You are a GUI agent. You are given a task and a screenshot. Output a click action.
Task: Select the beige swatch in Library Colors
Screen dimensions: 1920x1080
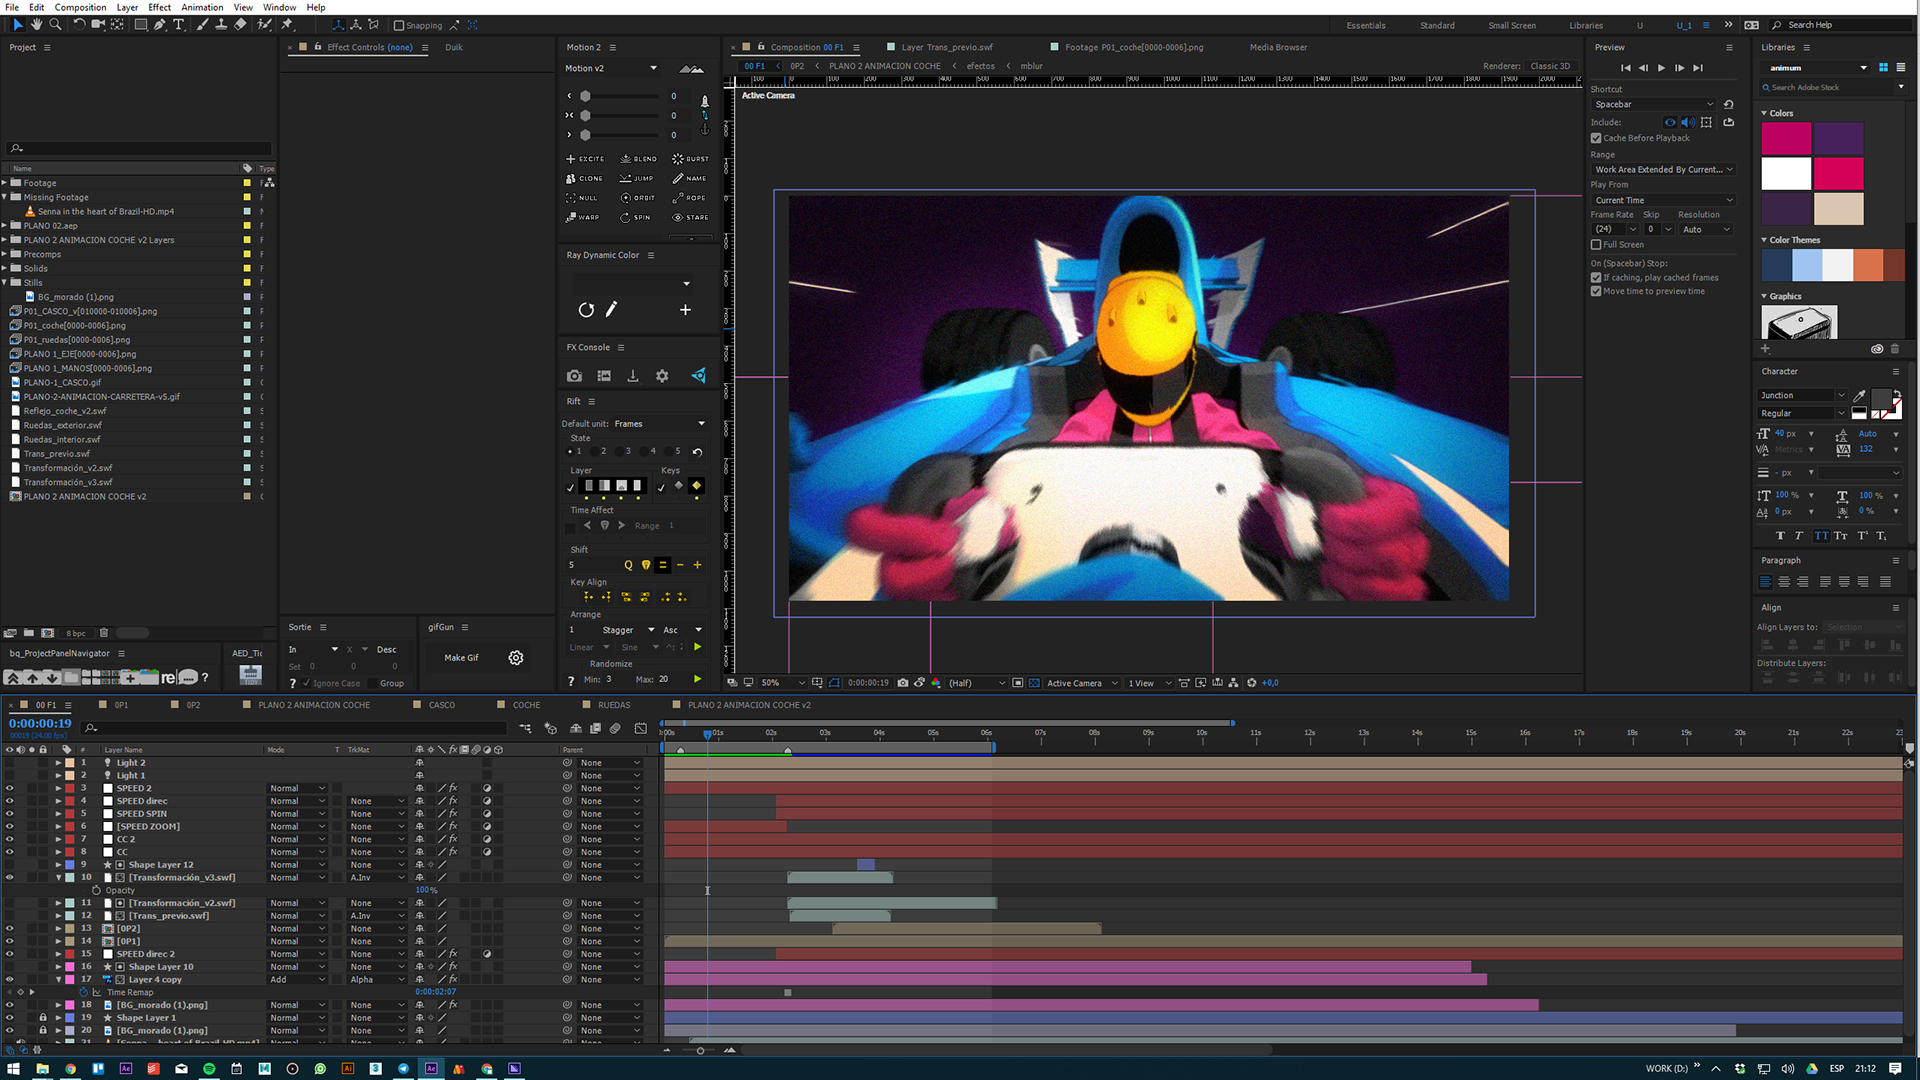click(x=1838, y=208)
